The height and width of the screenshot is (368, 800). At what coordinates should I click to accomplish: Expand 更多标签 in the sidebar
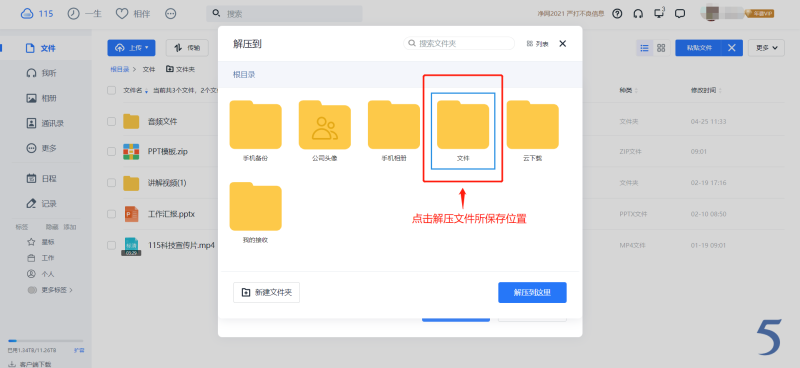49,290
